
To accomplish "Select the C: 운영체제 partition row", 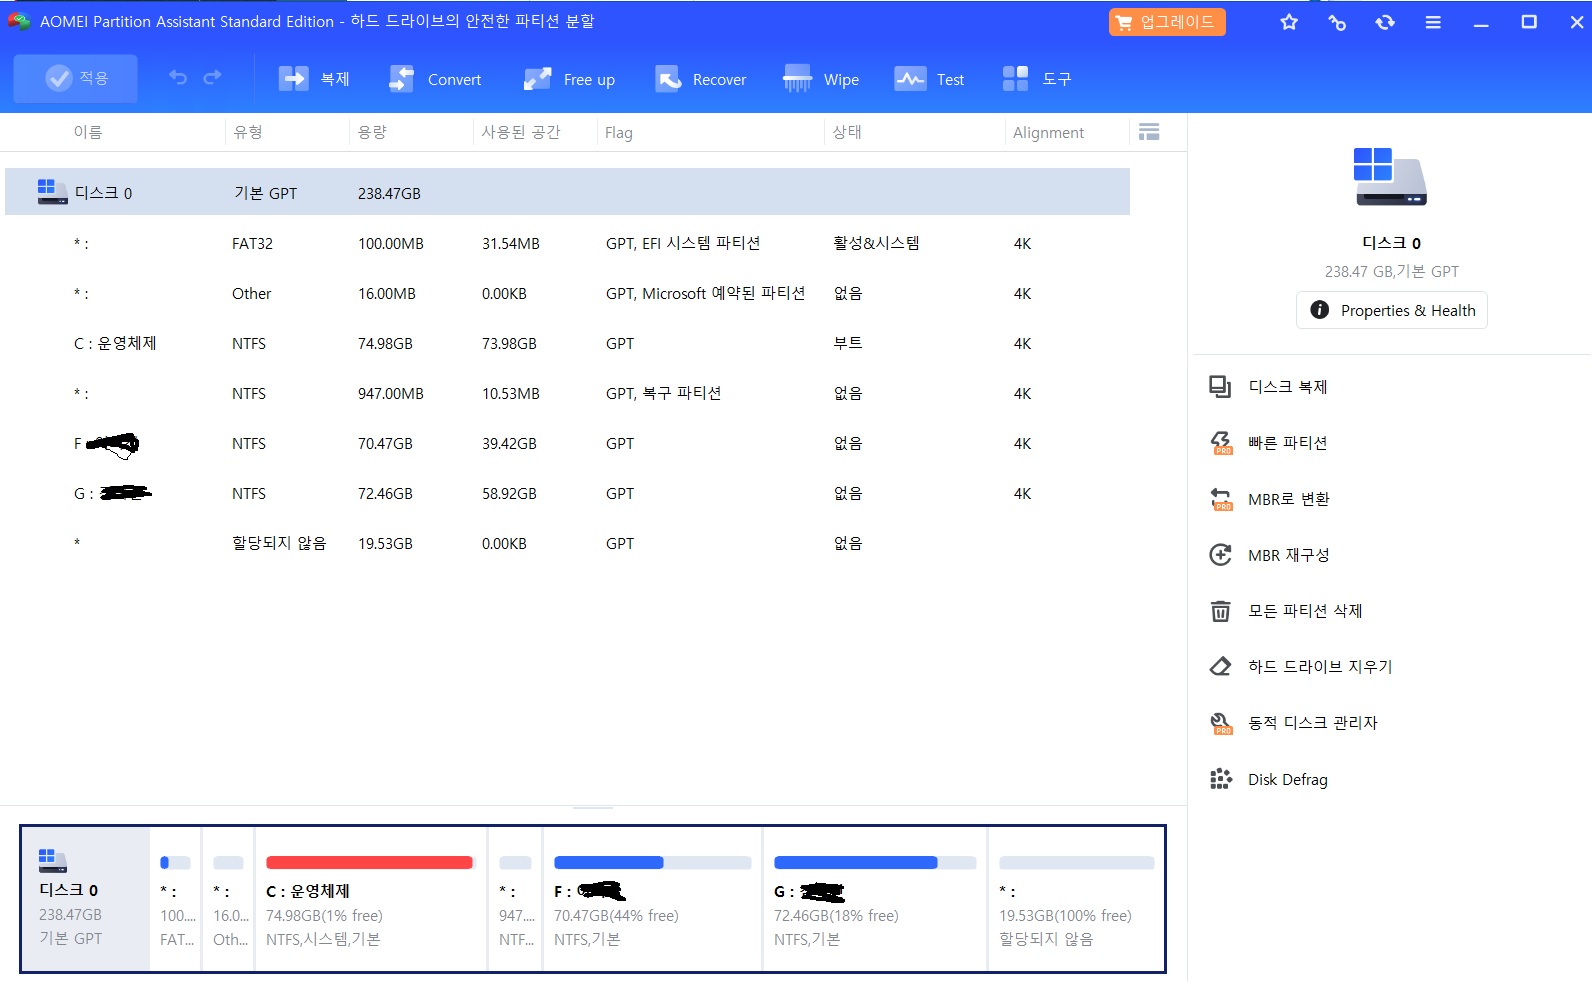I will pyautogui.click(x=567, y=343).
